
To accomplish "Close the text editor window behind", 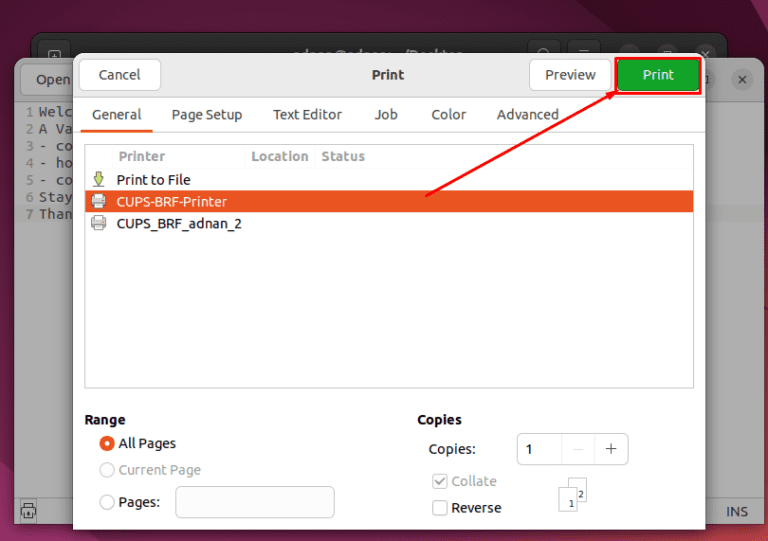I will [742, 79].
